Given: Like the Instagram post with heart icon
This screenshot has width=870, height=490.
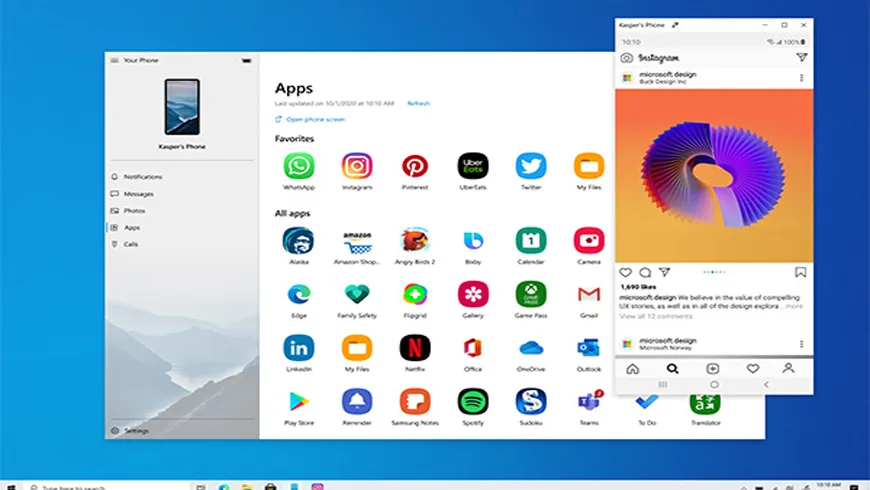Looking at the screenshot, I should tap(625, 272).
